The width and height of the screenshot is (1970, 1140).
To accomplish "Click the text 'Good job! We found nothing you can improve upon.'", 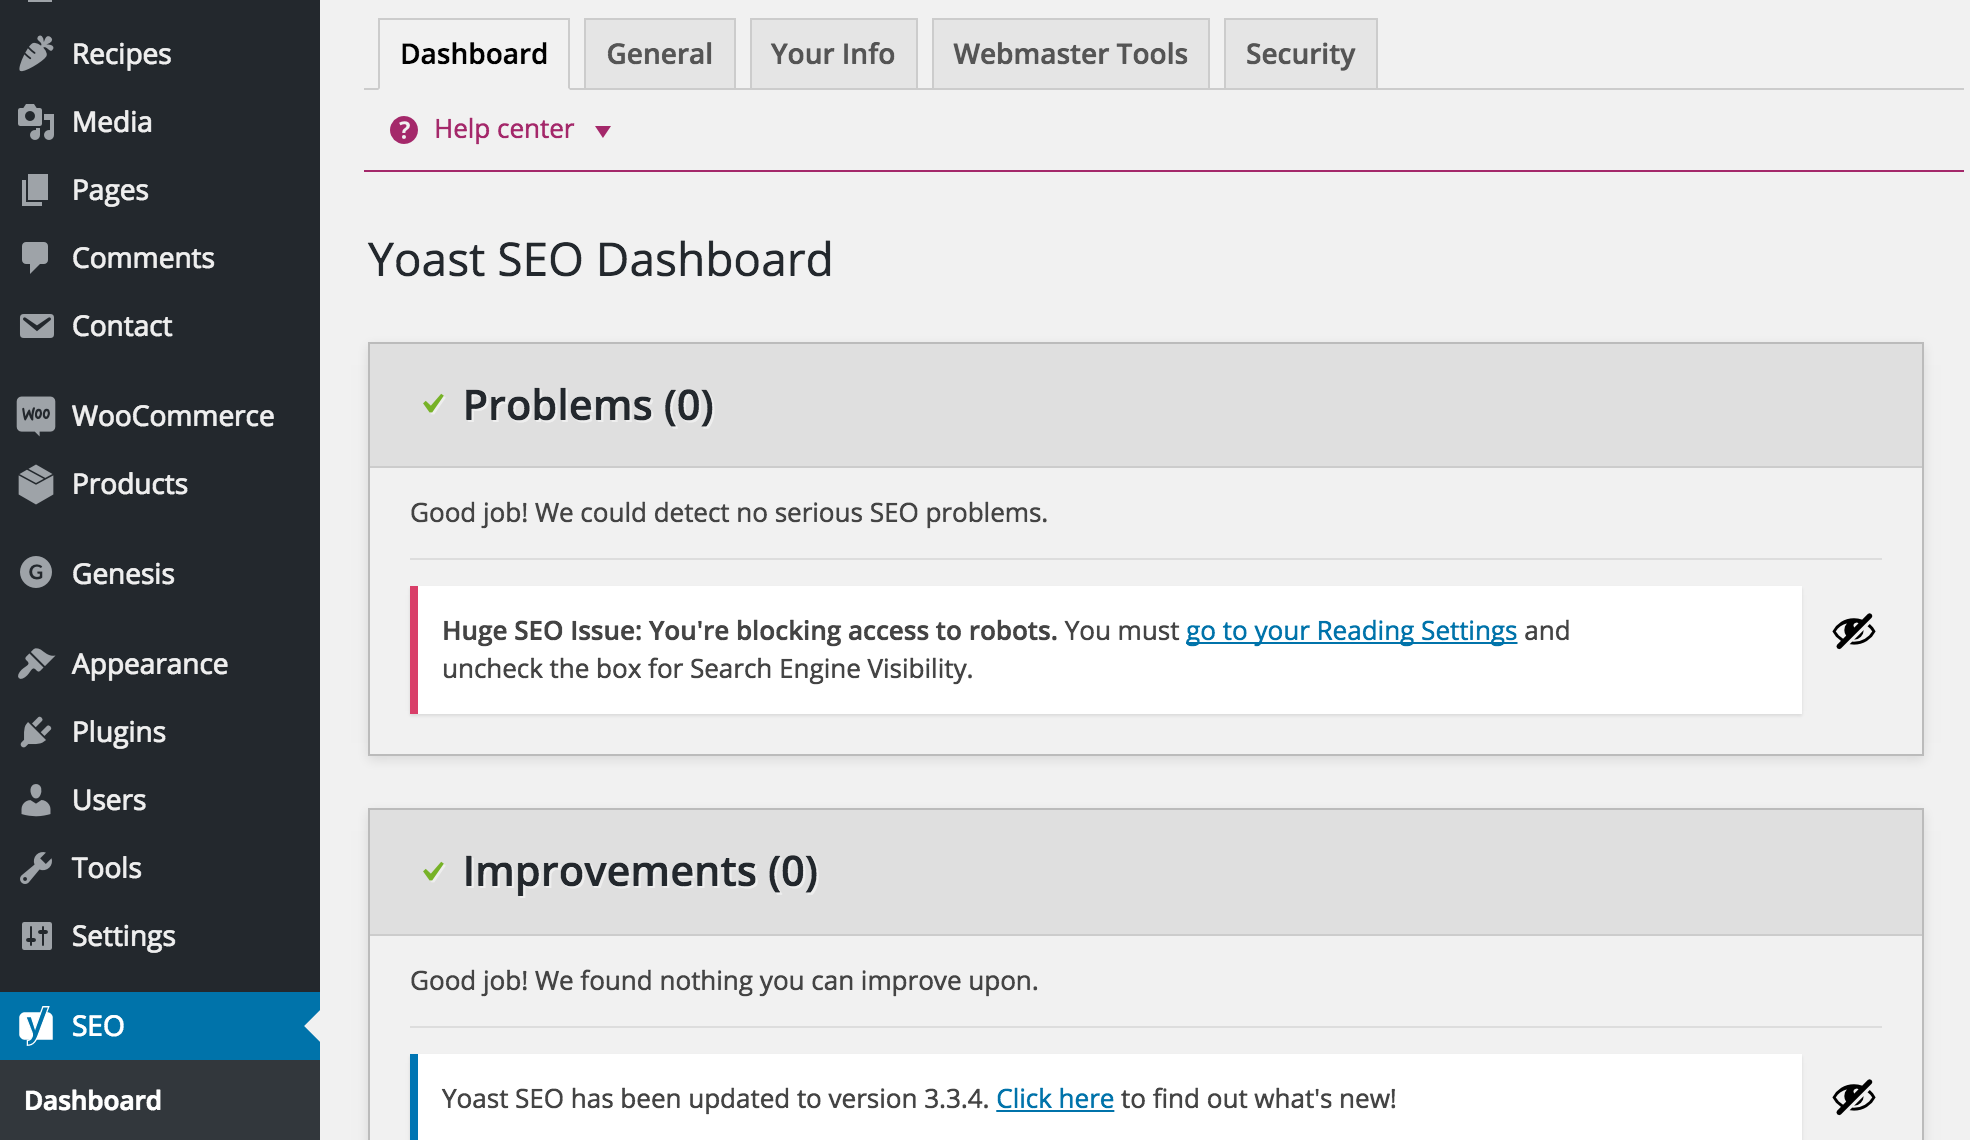I will (x=724, y=981).
